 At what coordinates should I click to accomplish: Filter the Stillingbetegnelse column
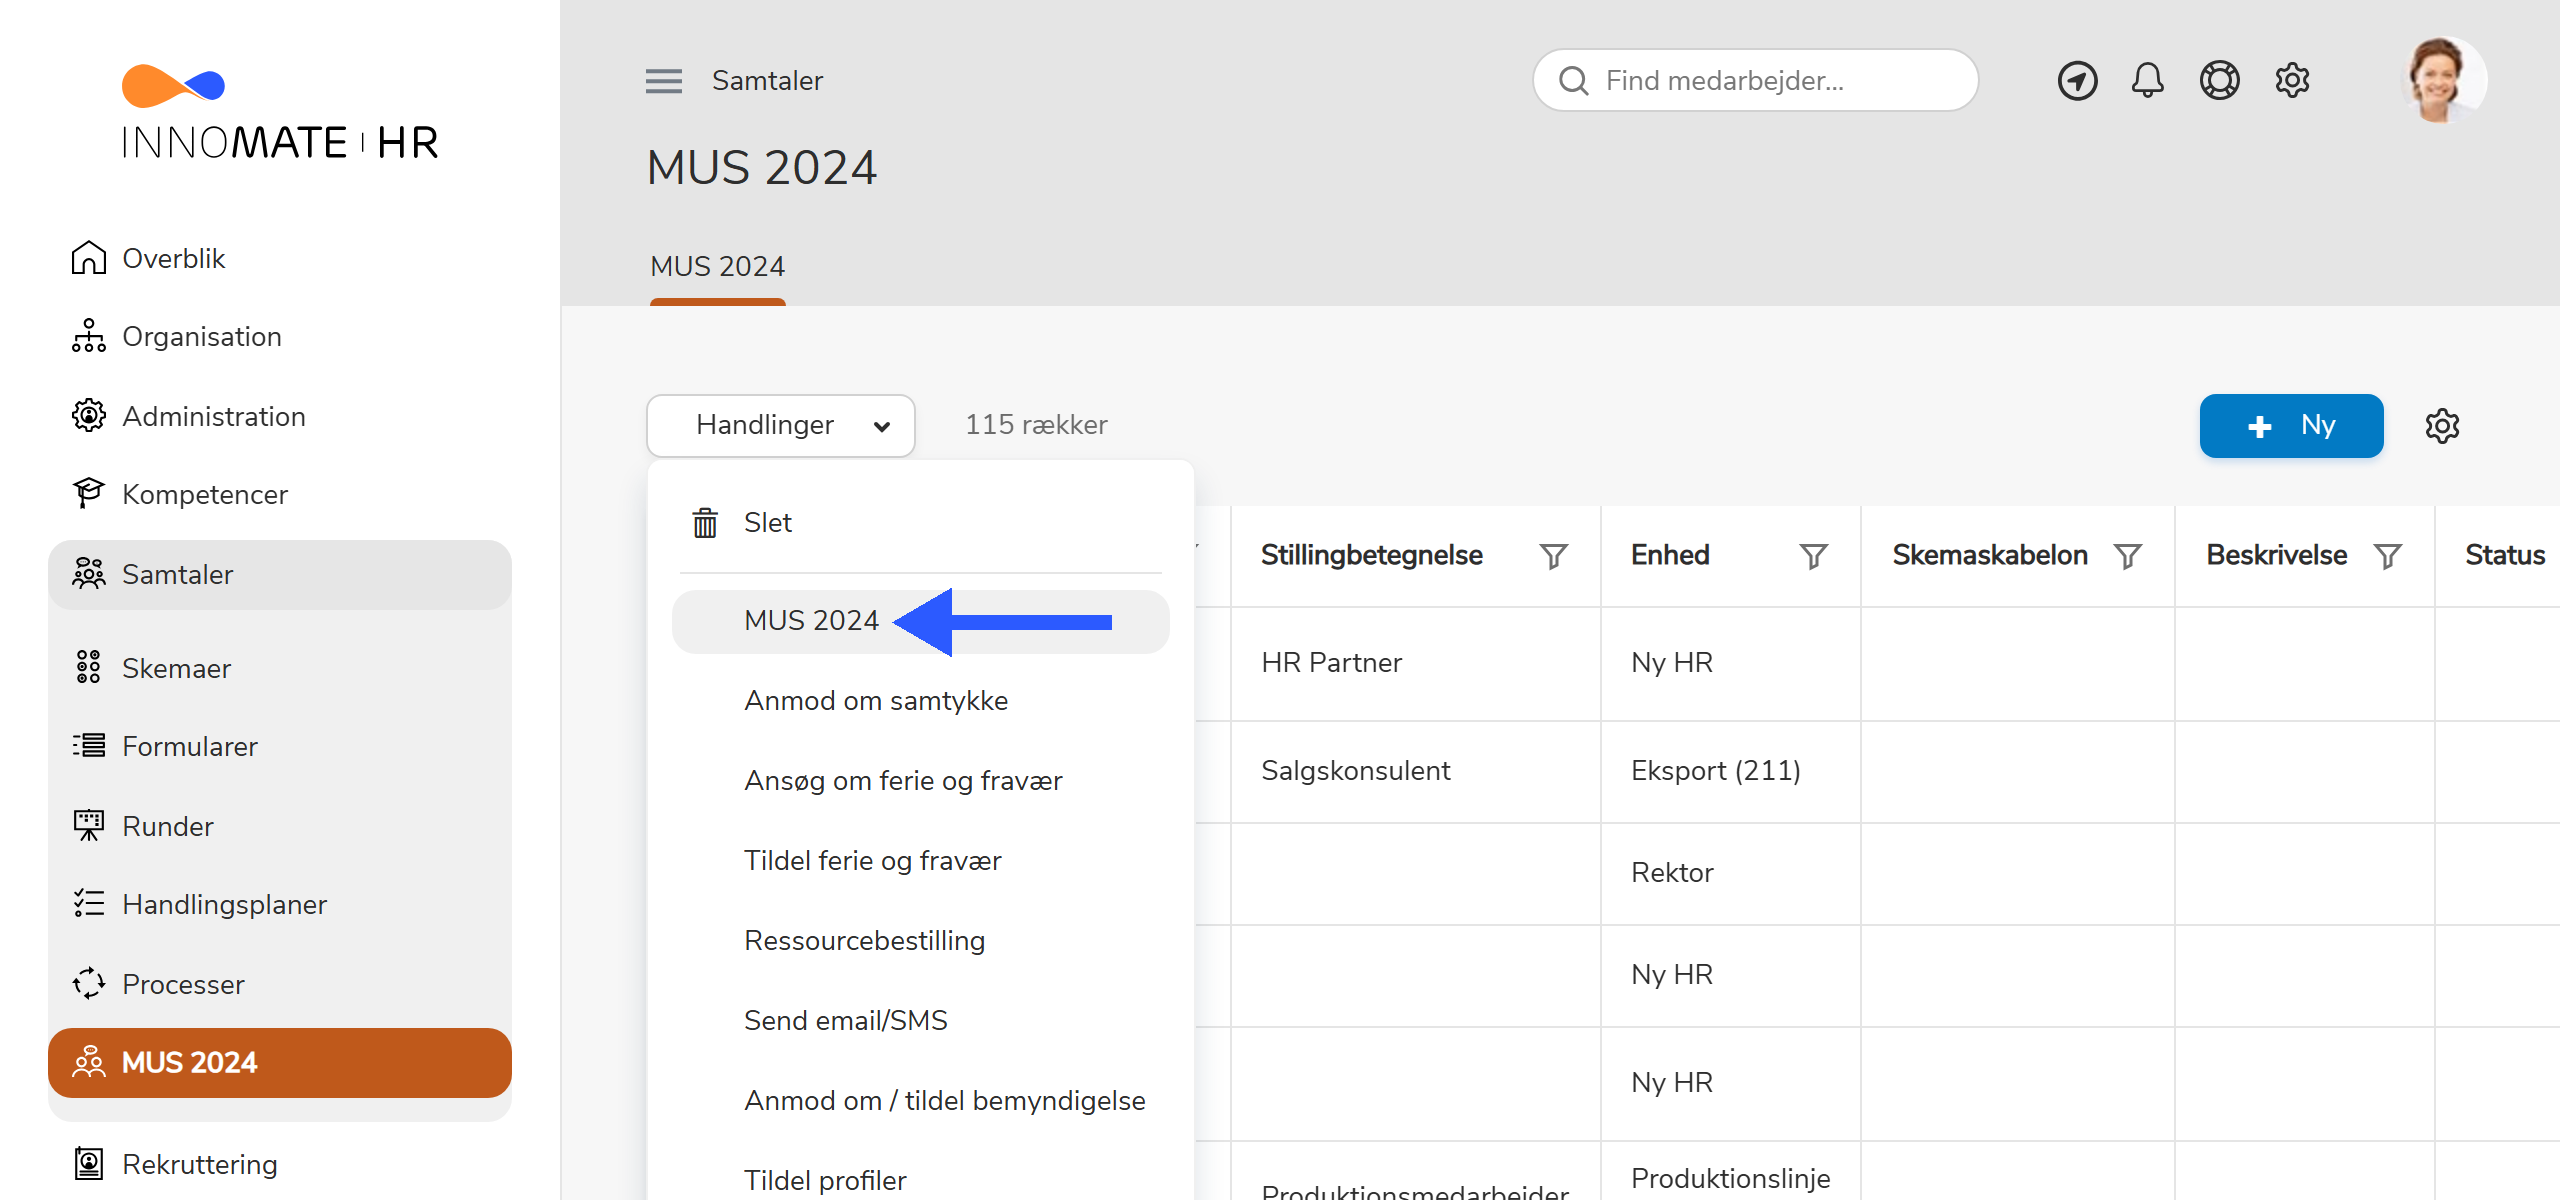pyautogui.click(x=1553, y=556)
